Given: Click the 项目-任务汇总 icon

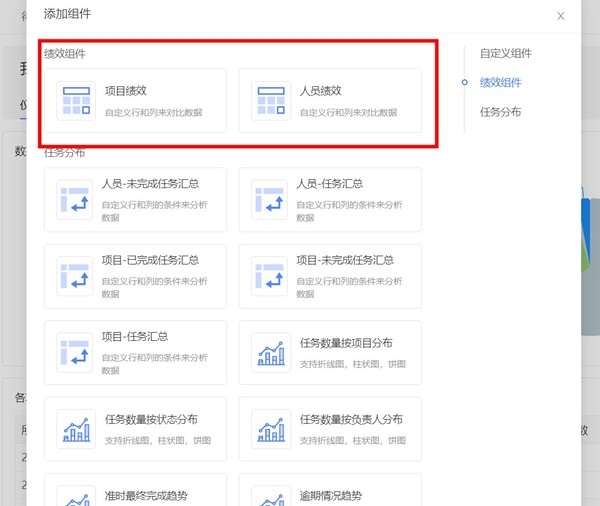Looking at the screenshot, I should point(75,352).
